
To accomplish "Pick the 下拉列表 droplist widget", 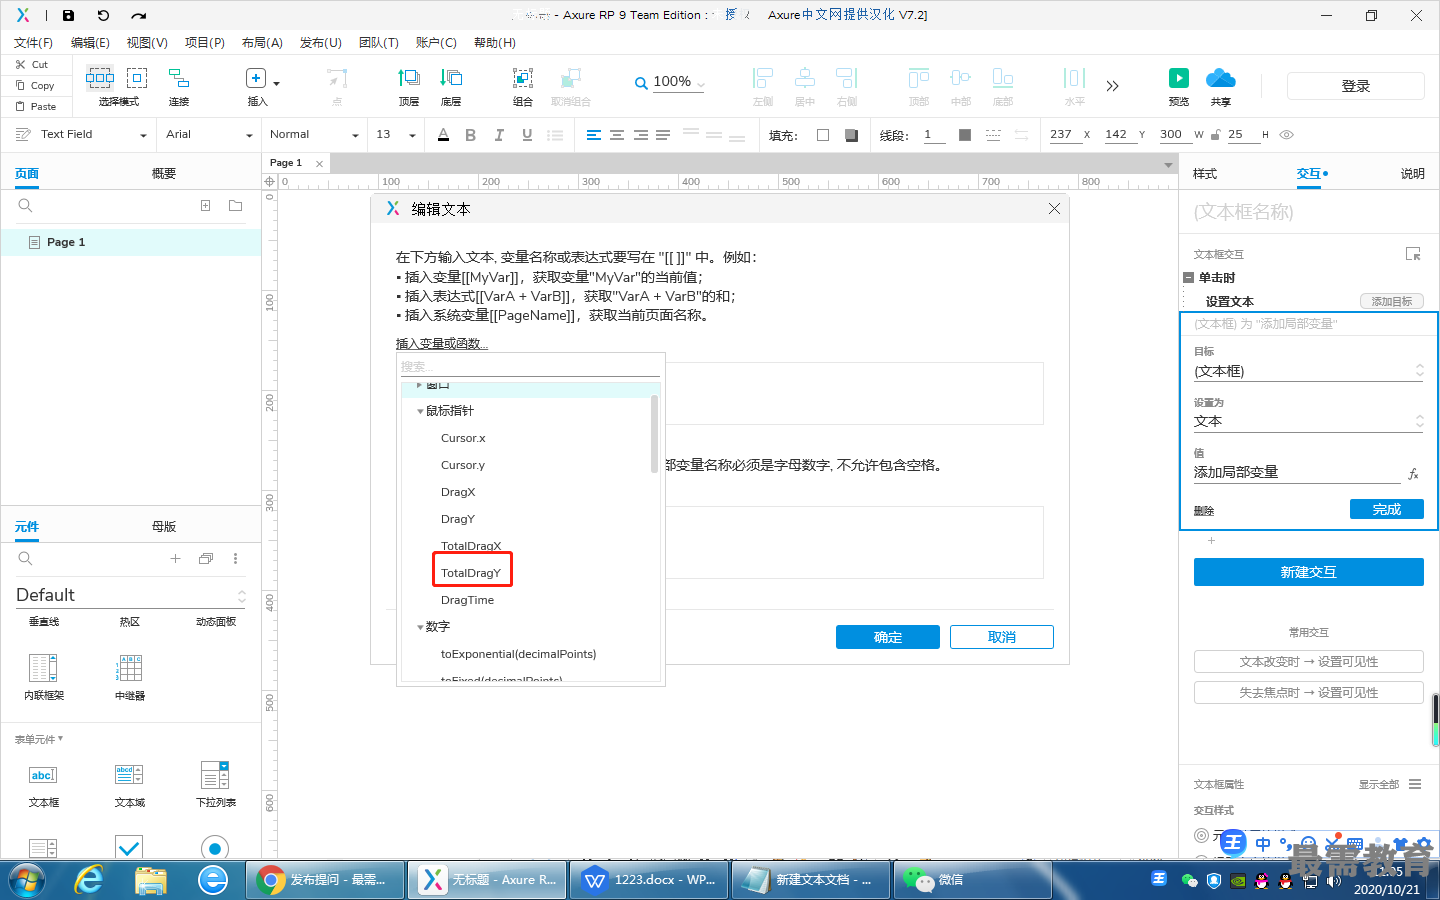I will (215, 786).
